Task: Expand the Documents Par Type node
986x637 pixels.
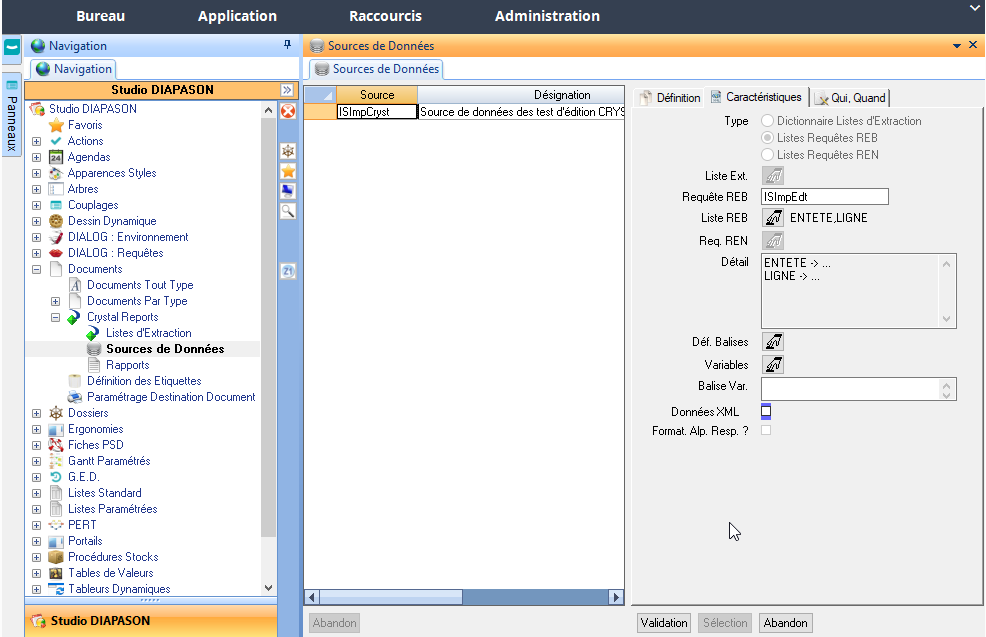Action: 56,301
